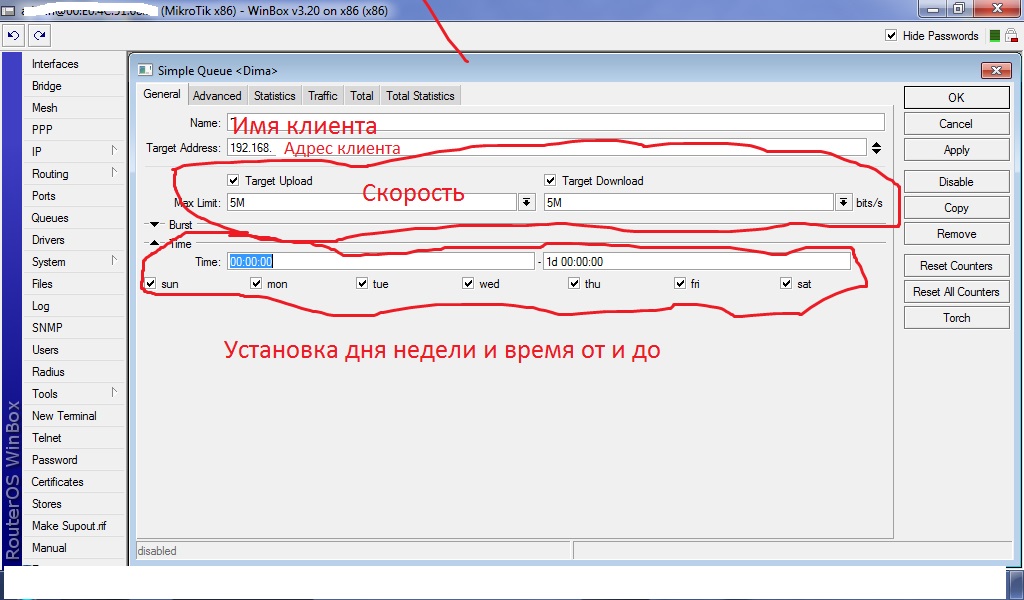
Task: Switch to the General tab
Action: (x=162, y=94)
